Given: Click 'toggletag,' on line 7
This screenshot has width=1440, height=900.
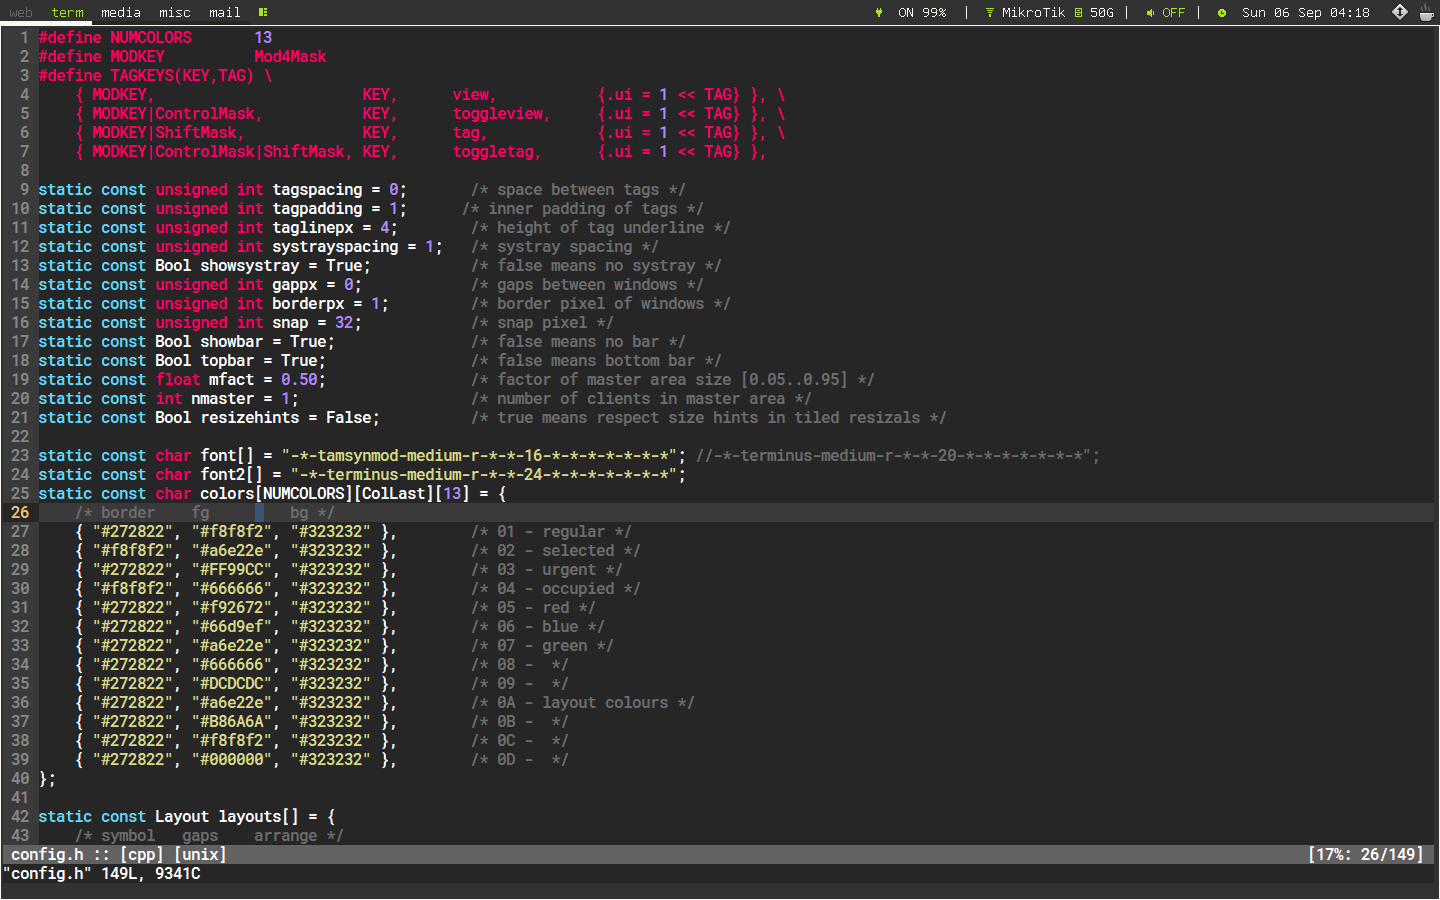Looking at the screenshot, I should [497, 152].
